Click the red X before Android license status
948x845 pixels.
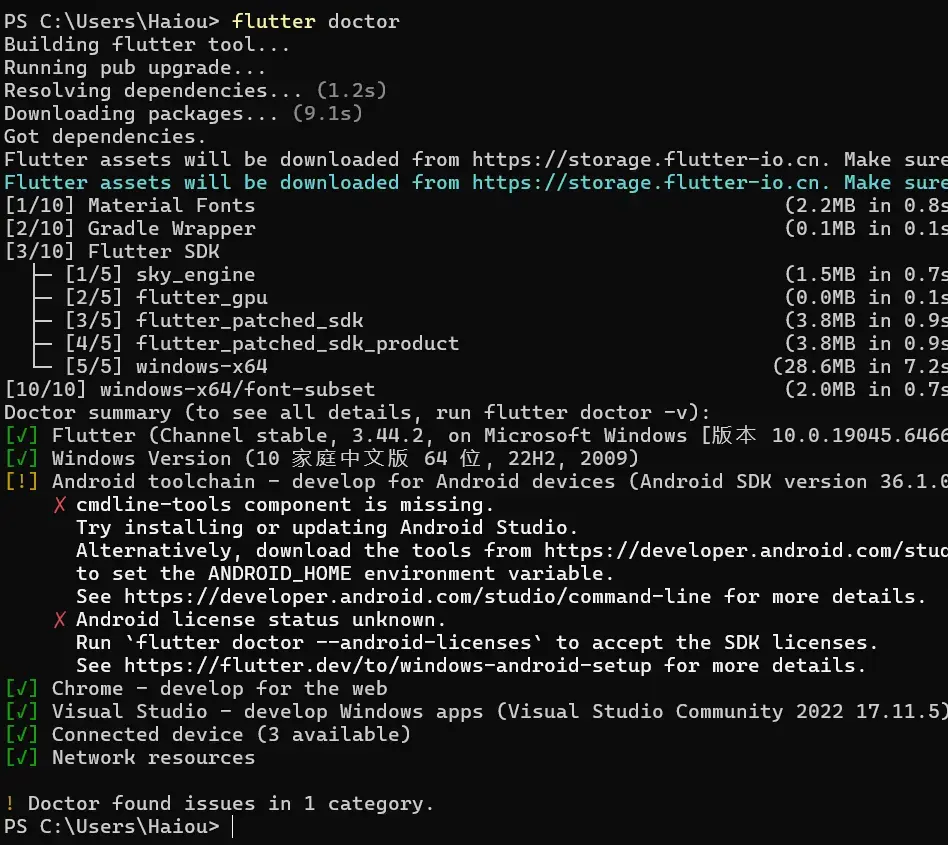pos(59,620)
